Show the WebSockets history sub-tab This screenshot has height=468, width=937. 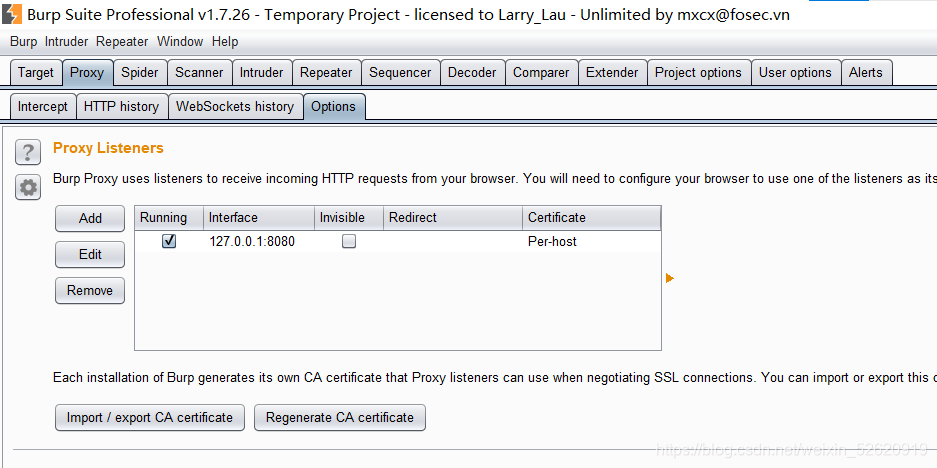pos(235,106)
